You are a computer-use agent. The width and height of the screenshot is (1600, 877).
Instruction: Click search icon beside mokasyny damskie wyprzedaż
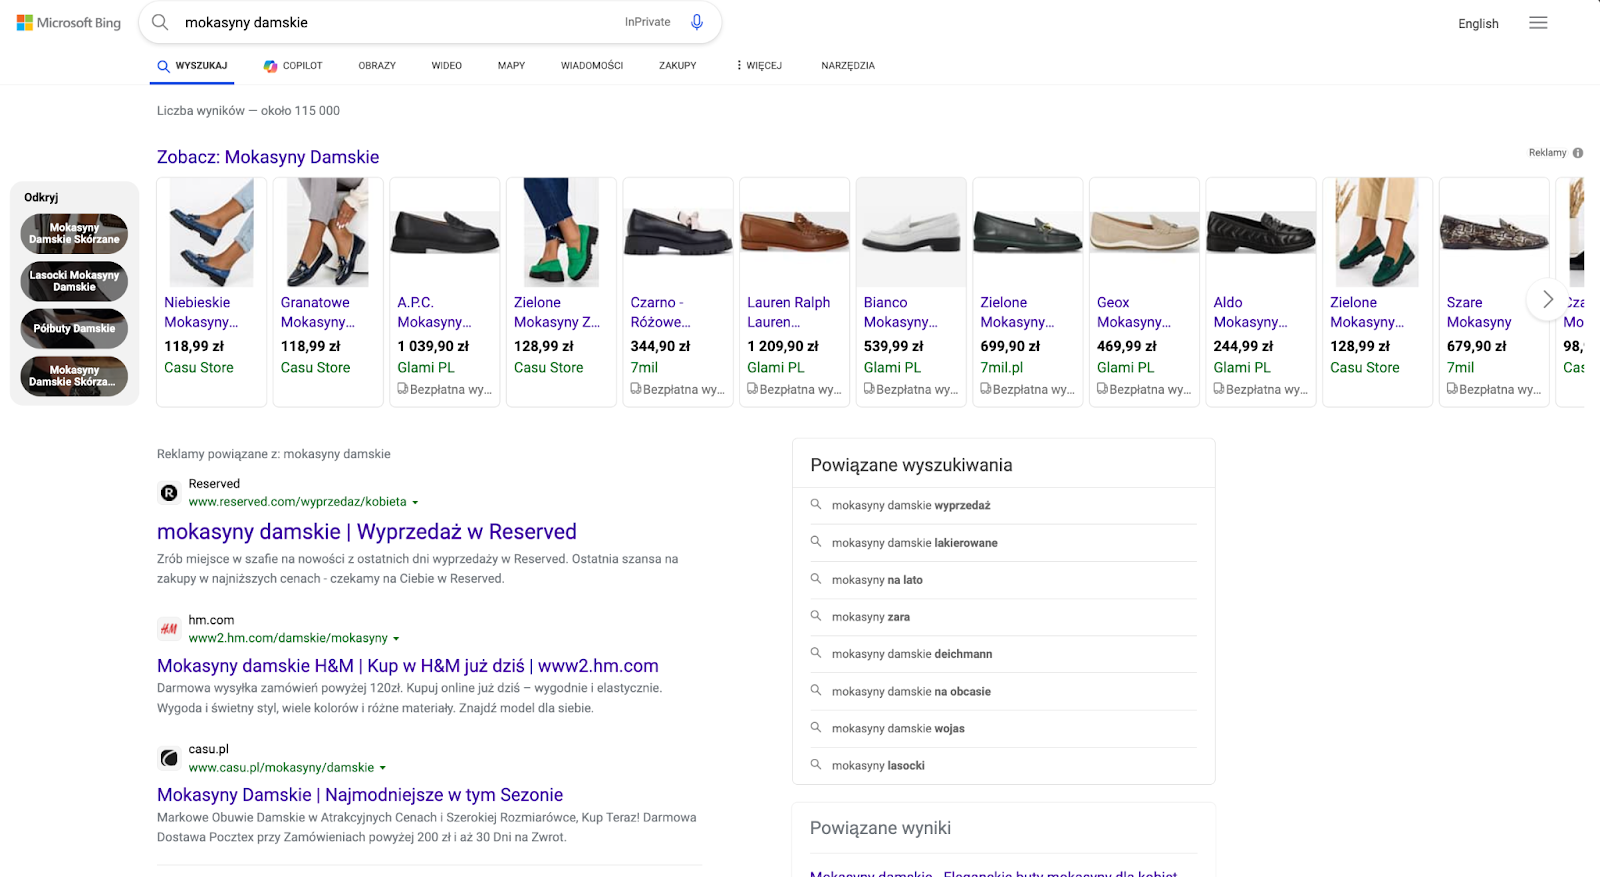(x=816, y=505)
